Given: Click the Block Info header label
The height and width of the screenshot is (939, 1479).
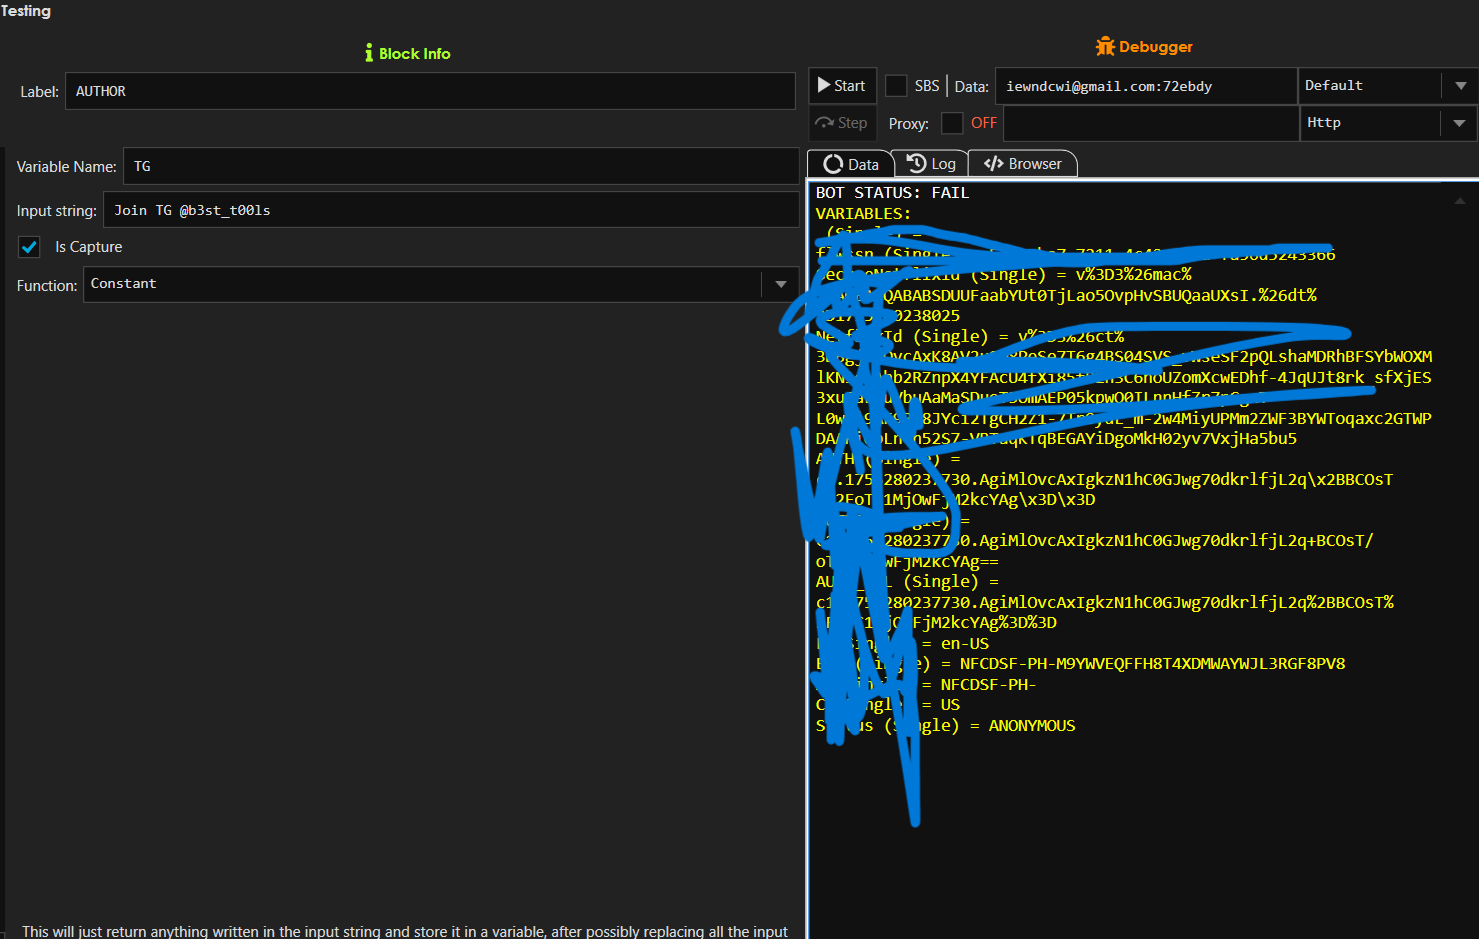Looking at the screenshot, I should (414, 54).
